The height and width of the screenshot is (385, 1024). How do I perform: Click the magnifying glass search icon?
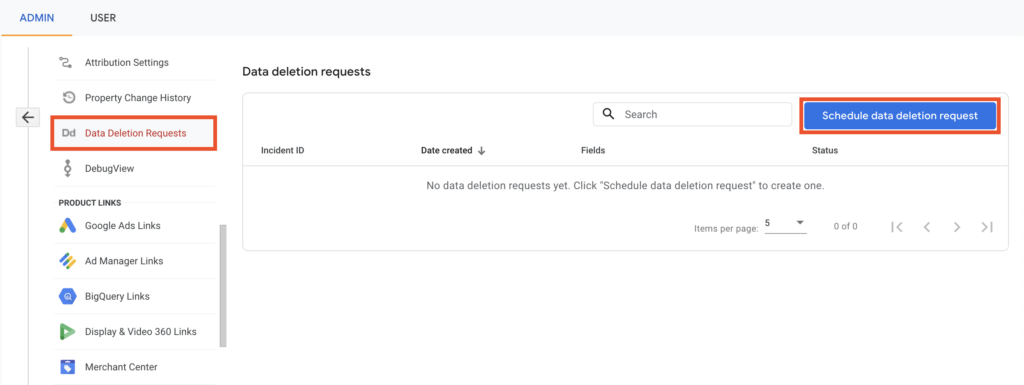[609, 114]
